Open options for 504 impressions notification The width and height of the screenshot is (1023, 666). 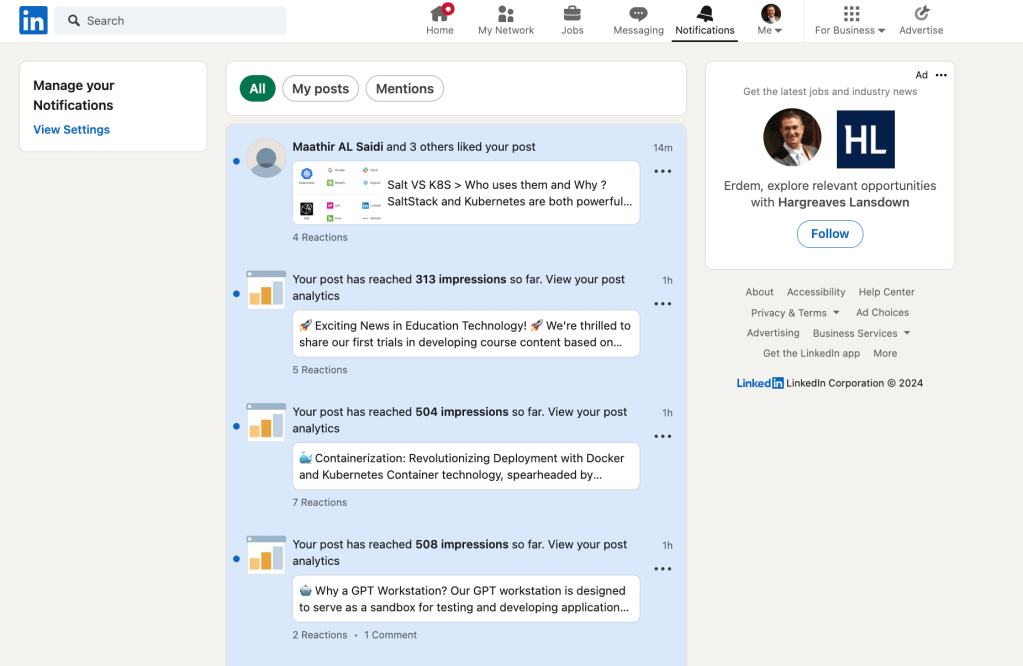tap(663, 436)
